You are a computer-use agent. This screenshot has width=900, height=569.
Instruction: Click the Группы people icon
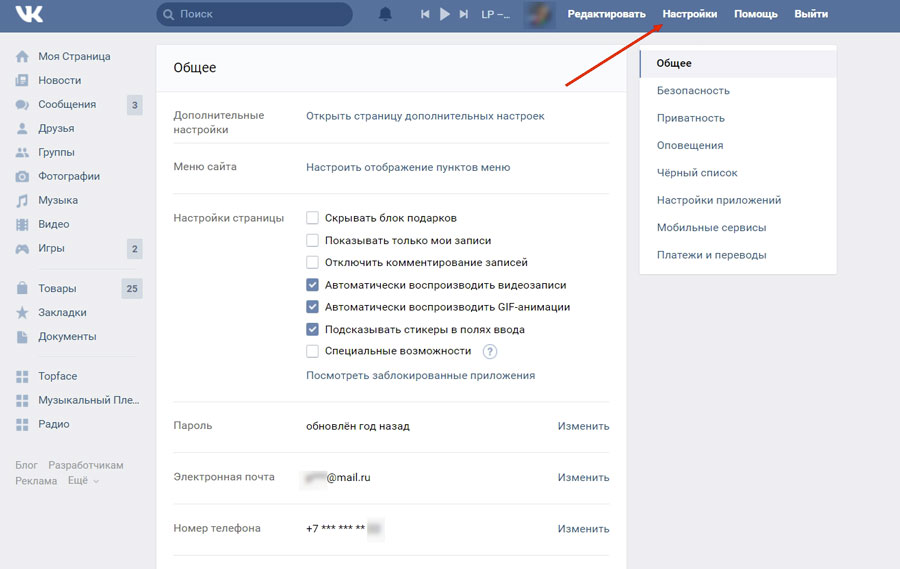pos(22,152)
